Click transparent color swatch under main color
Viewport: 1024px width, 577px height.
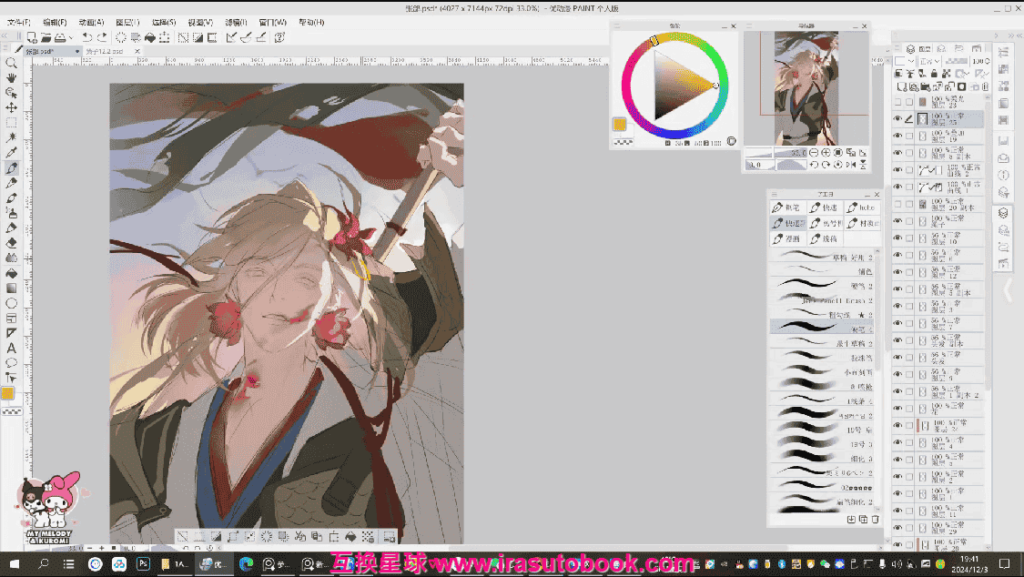[x=623, y=141]
